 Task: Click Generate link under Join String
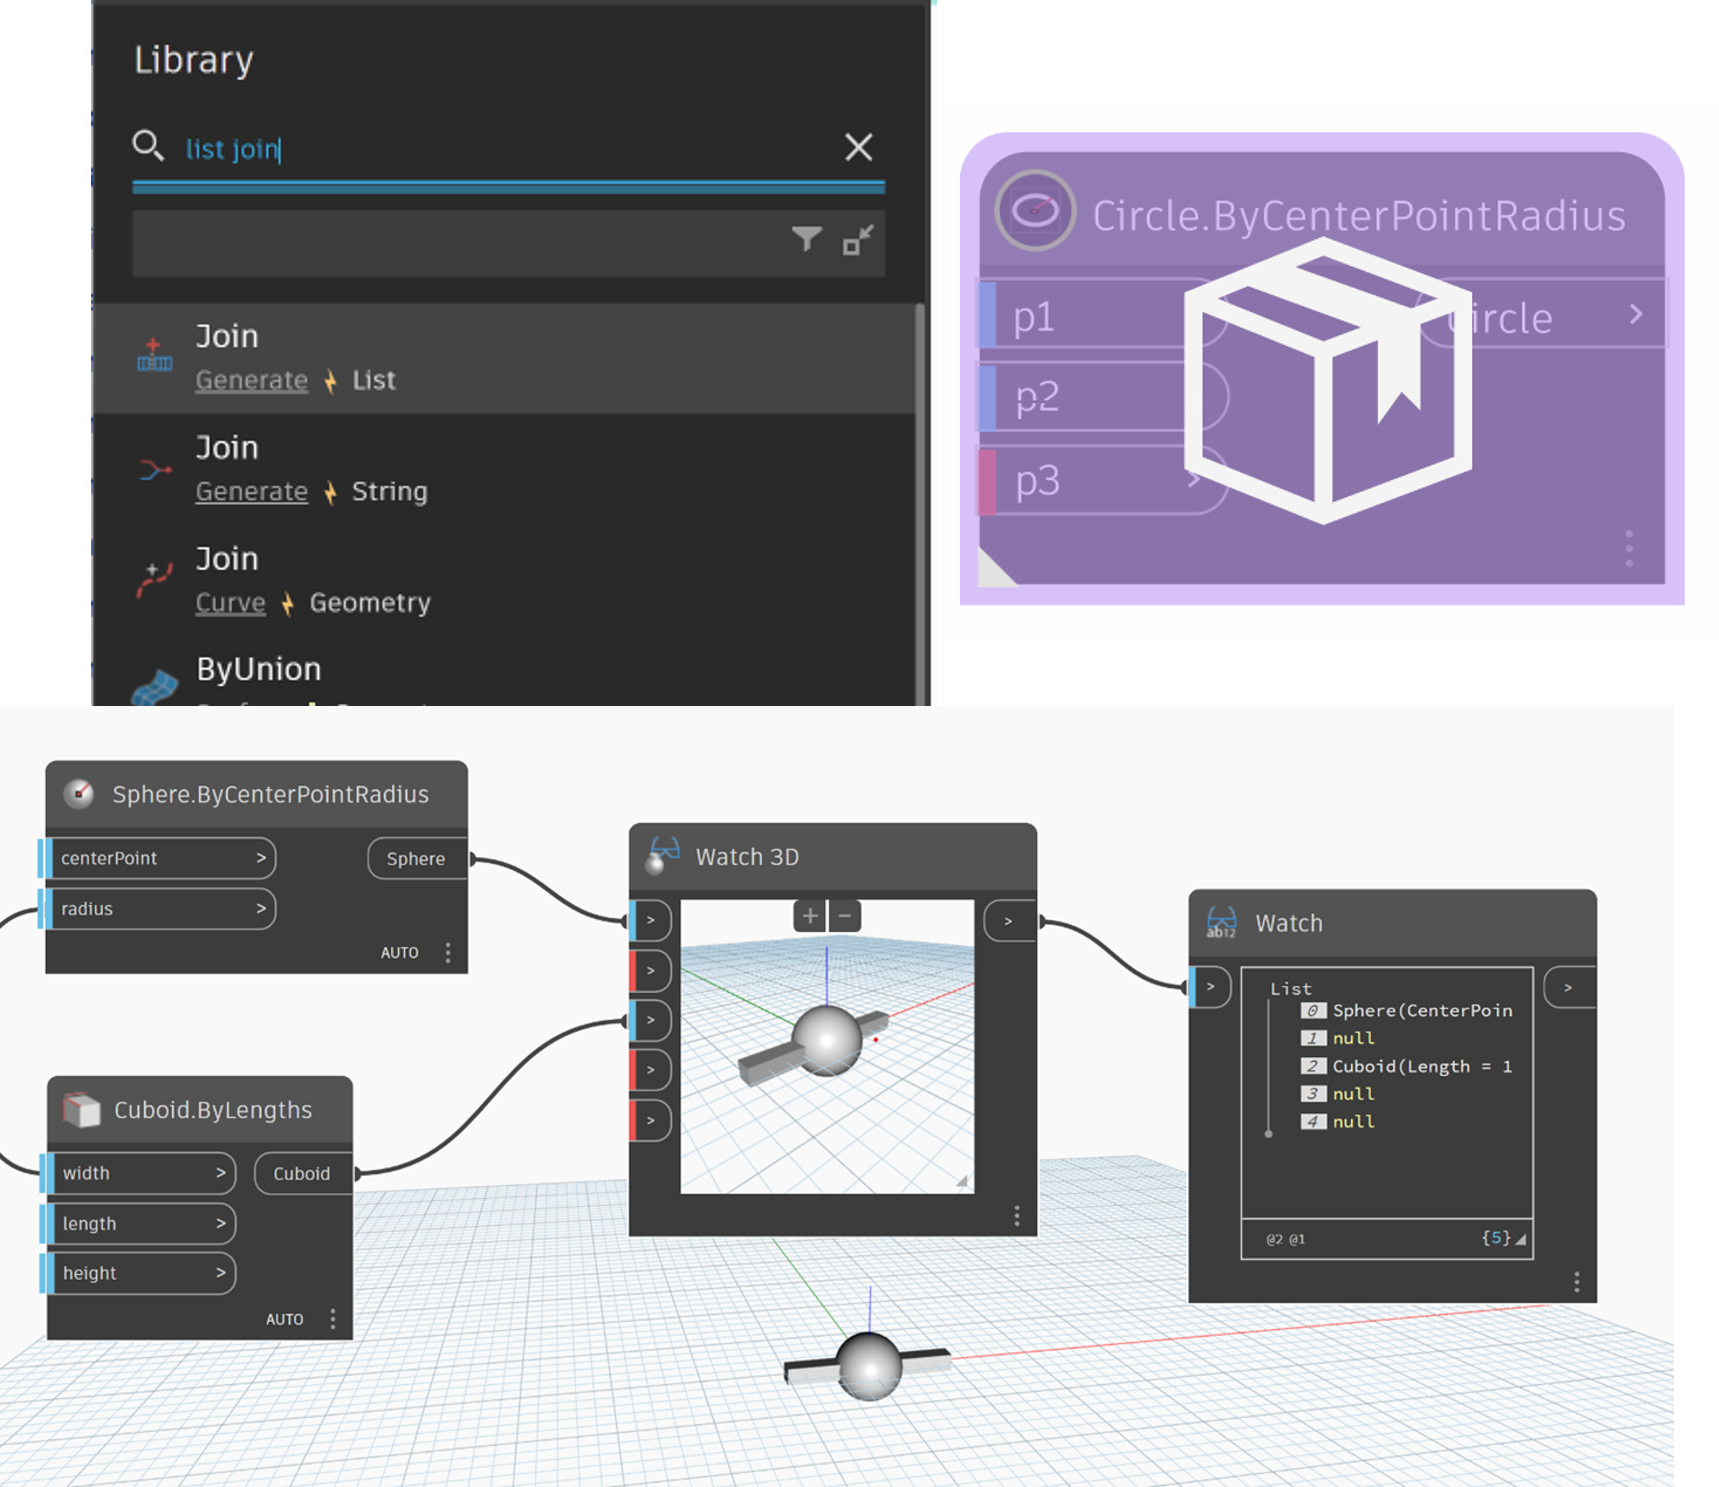252,492
